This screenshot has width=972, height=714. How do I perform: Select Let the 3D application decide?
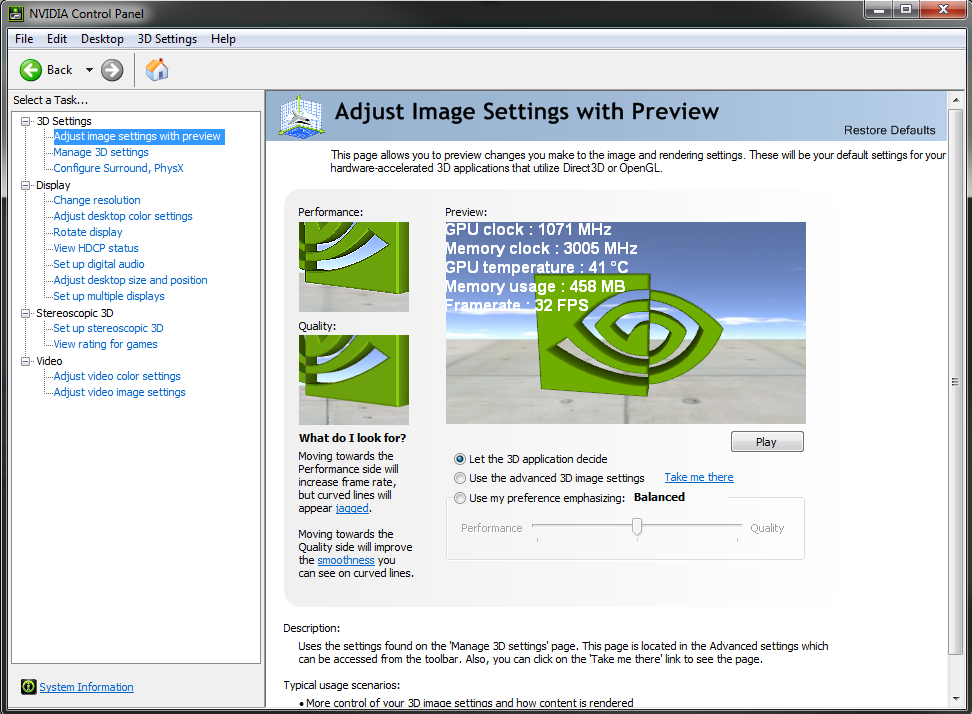pyautogui.click(x=460, y=459)
